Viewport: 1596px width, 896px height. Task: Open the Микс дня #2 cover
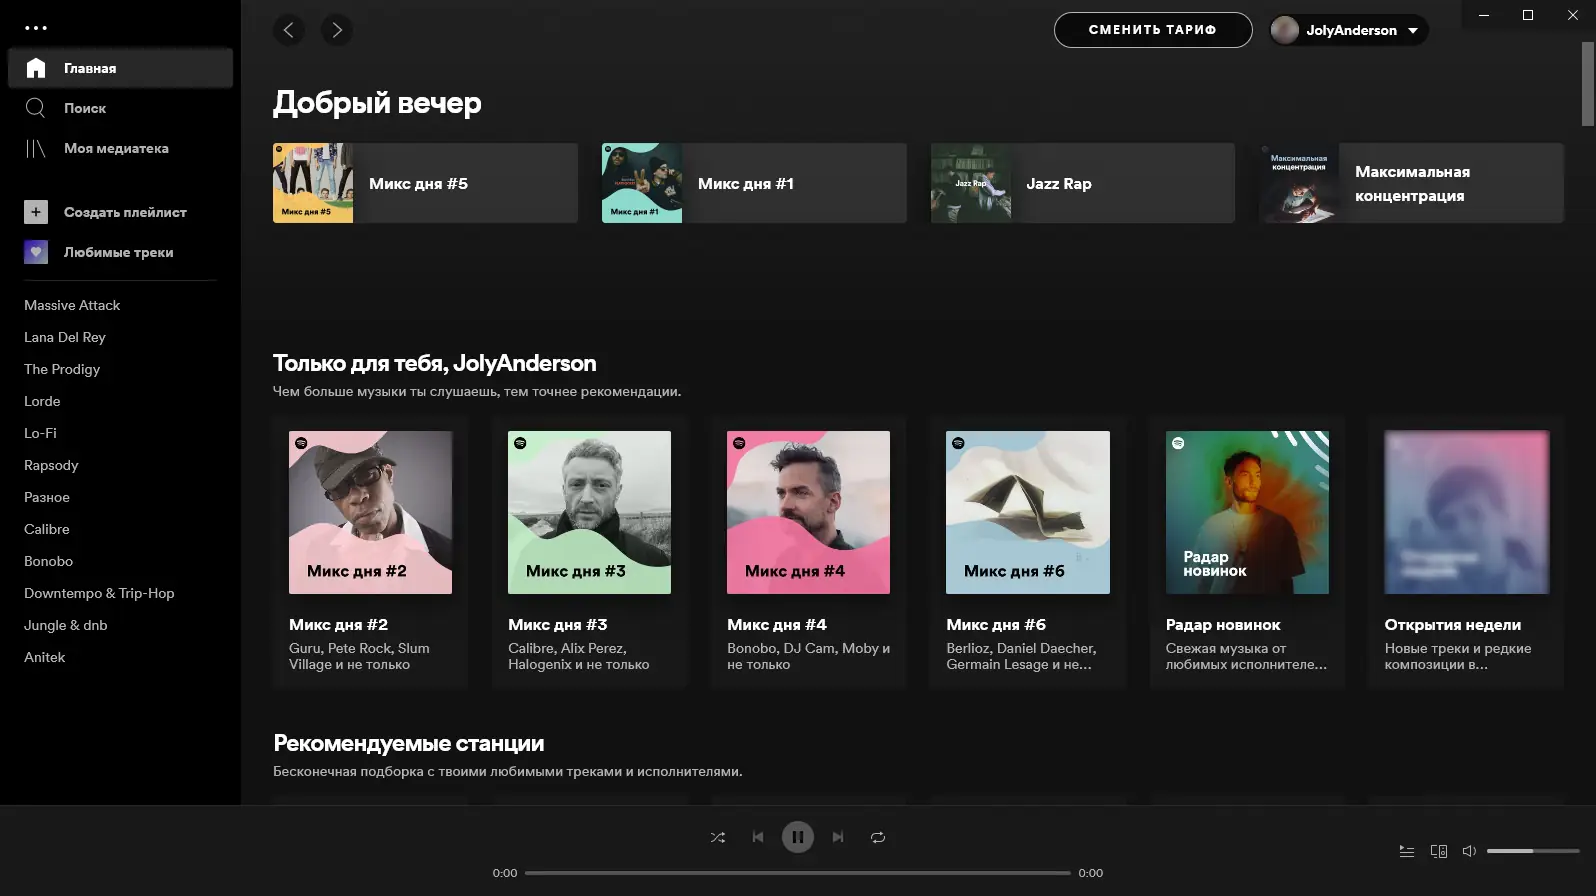[370, 512]
